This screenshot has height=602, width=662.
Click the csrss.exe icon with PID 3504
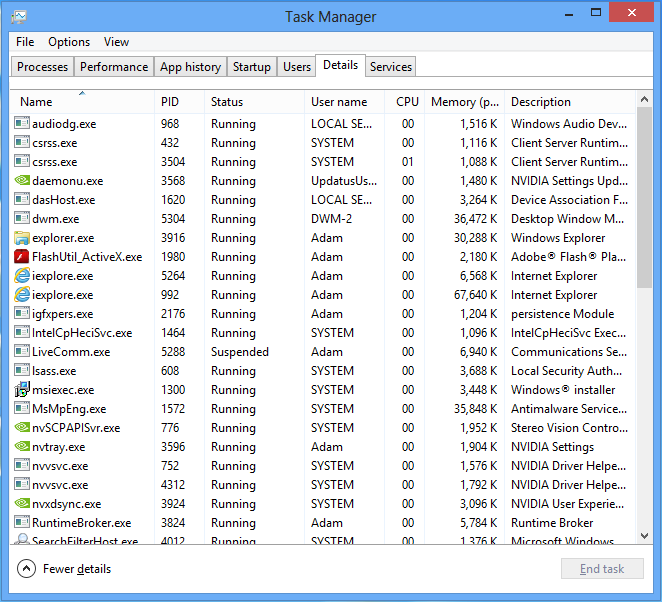(22, 161)
